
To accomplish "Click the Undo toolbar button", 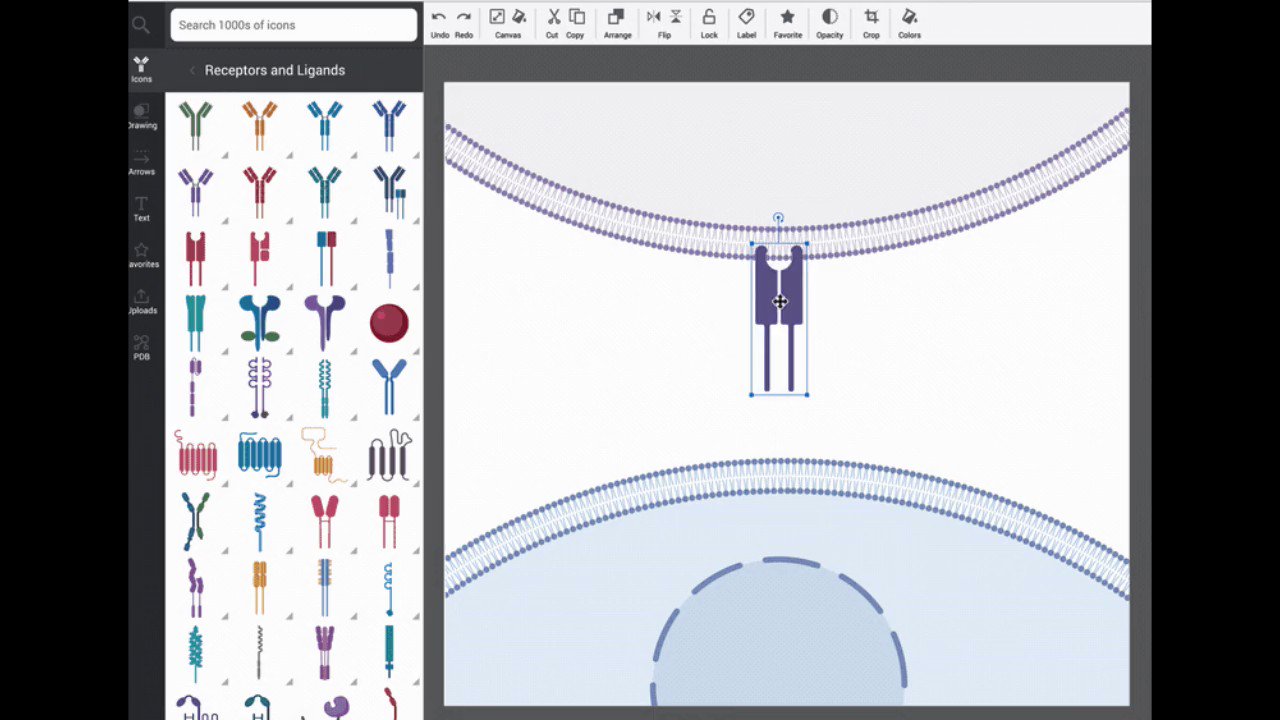I will pyautogui.click(x=439, y=24).
